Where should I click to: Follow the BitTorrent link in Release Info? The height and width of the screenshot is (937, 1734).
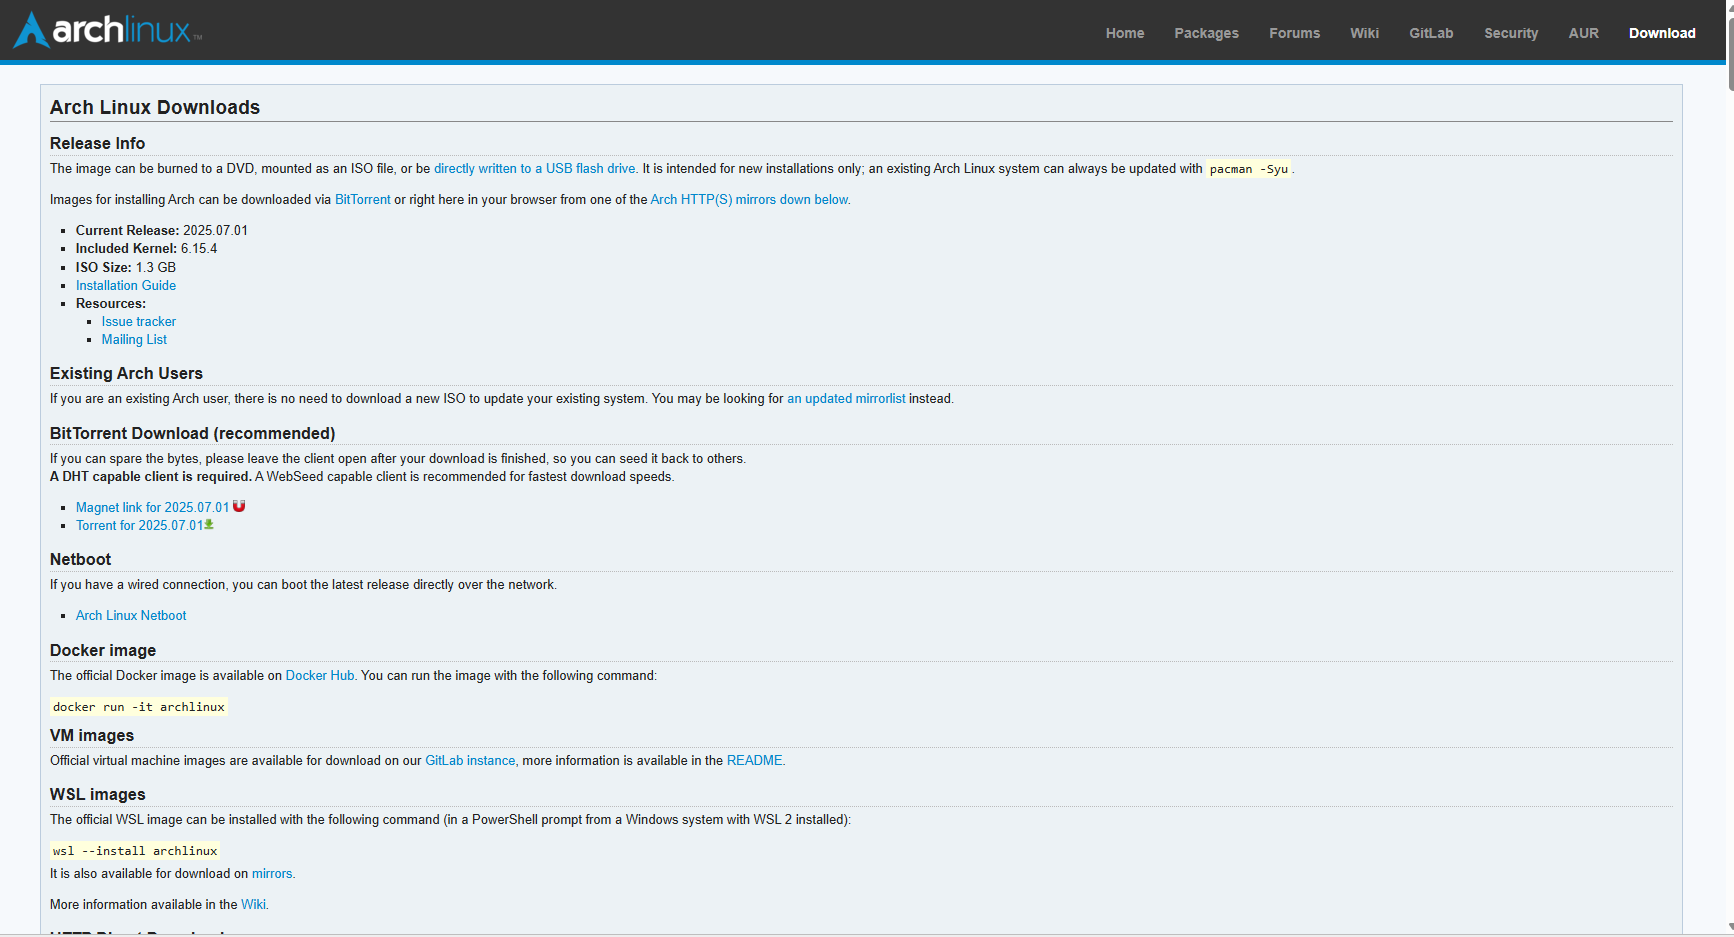coord(363,200)
